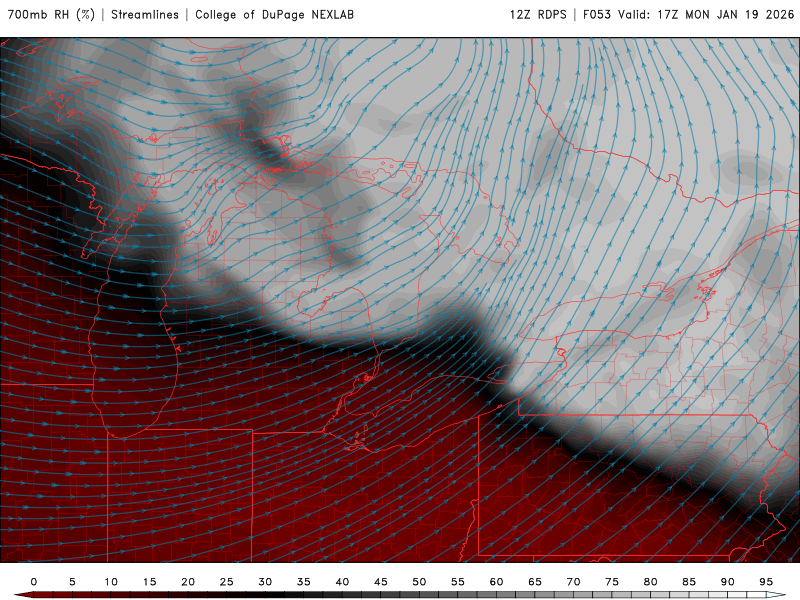This screenshot has width=800, height=600.
Task: Click the '50' colorbar label
Action: pyautogui.click(x=419, y=582)
